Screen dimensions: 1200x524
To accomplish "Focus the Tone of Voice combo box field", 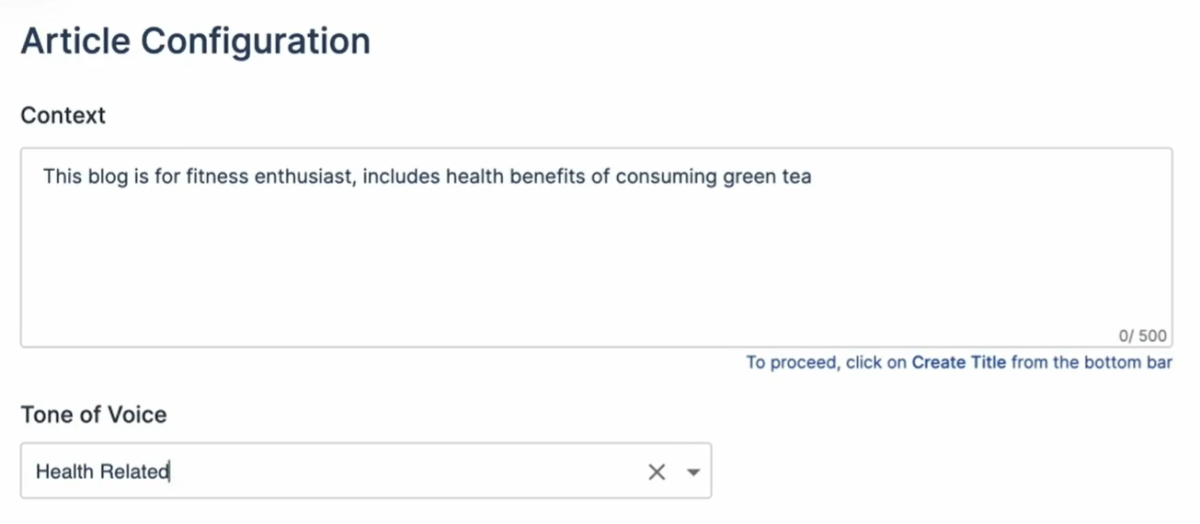I will [400, 472].
